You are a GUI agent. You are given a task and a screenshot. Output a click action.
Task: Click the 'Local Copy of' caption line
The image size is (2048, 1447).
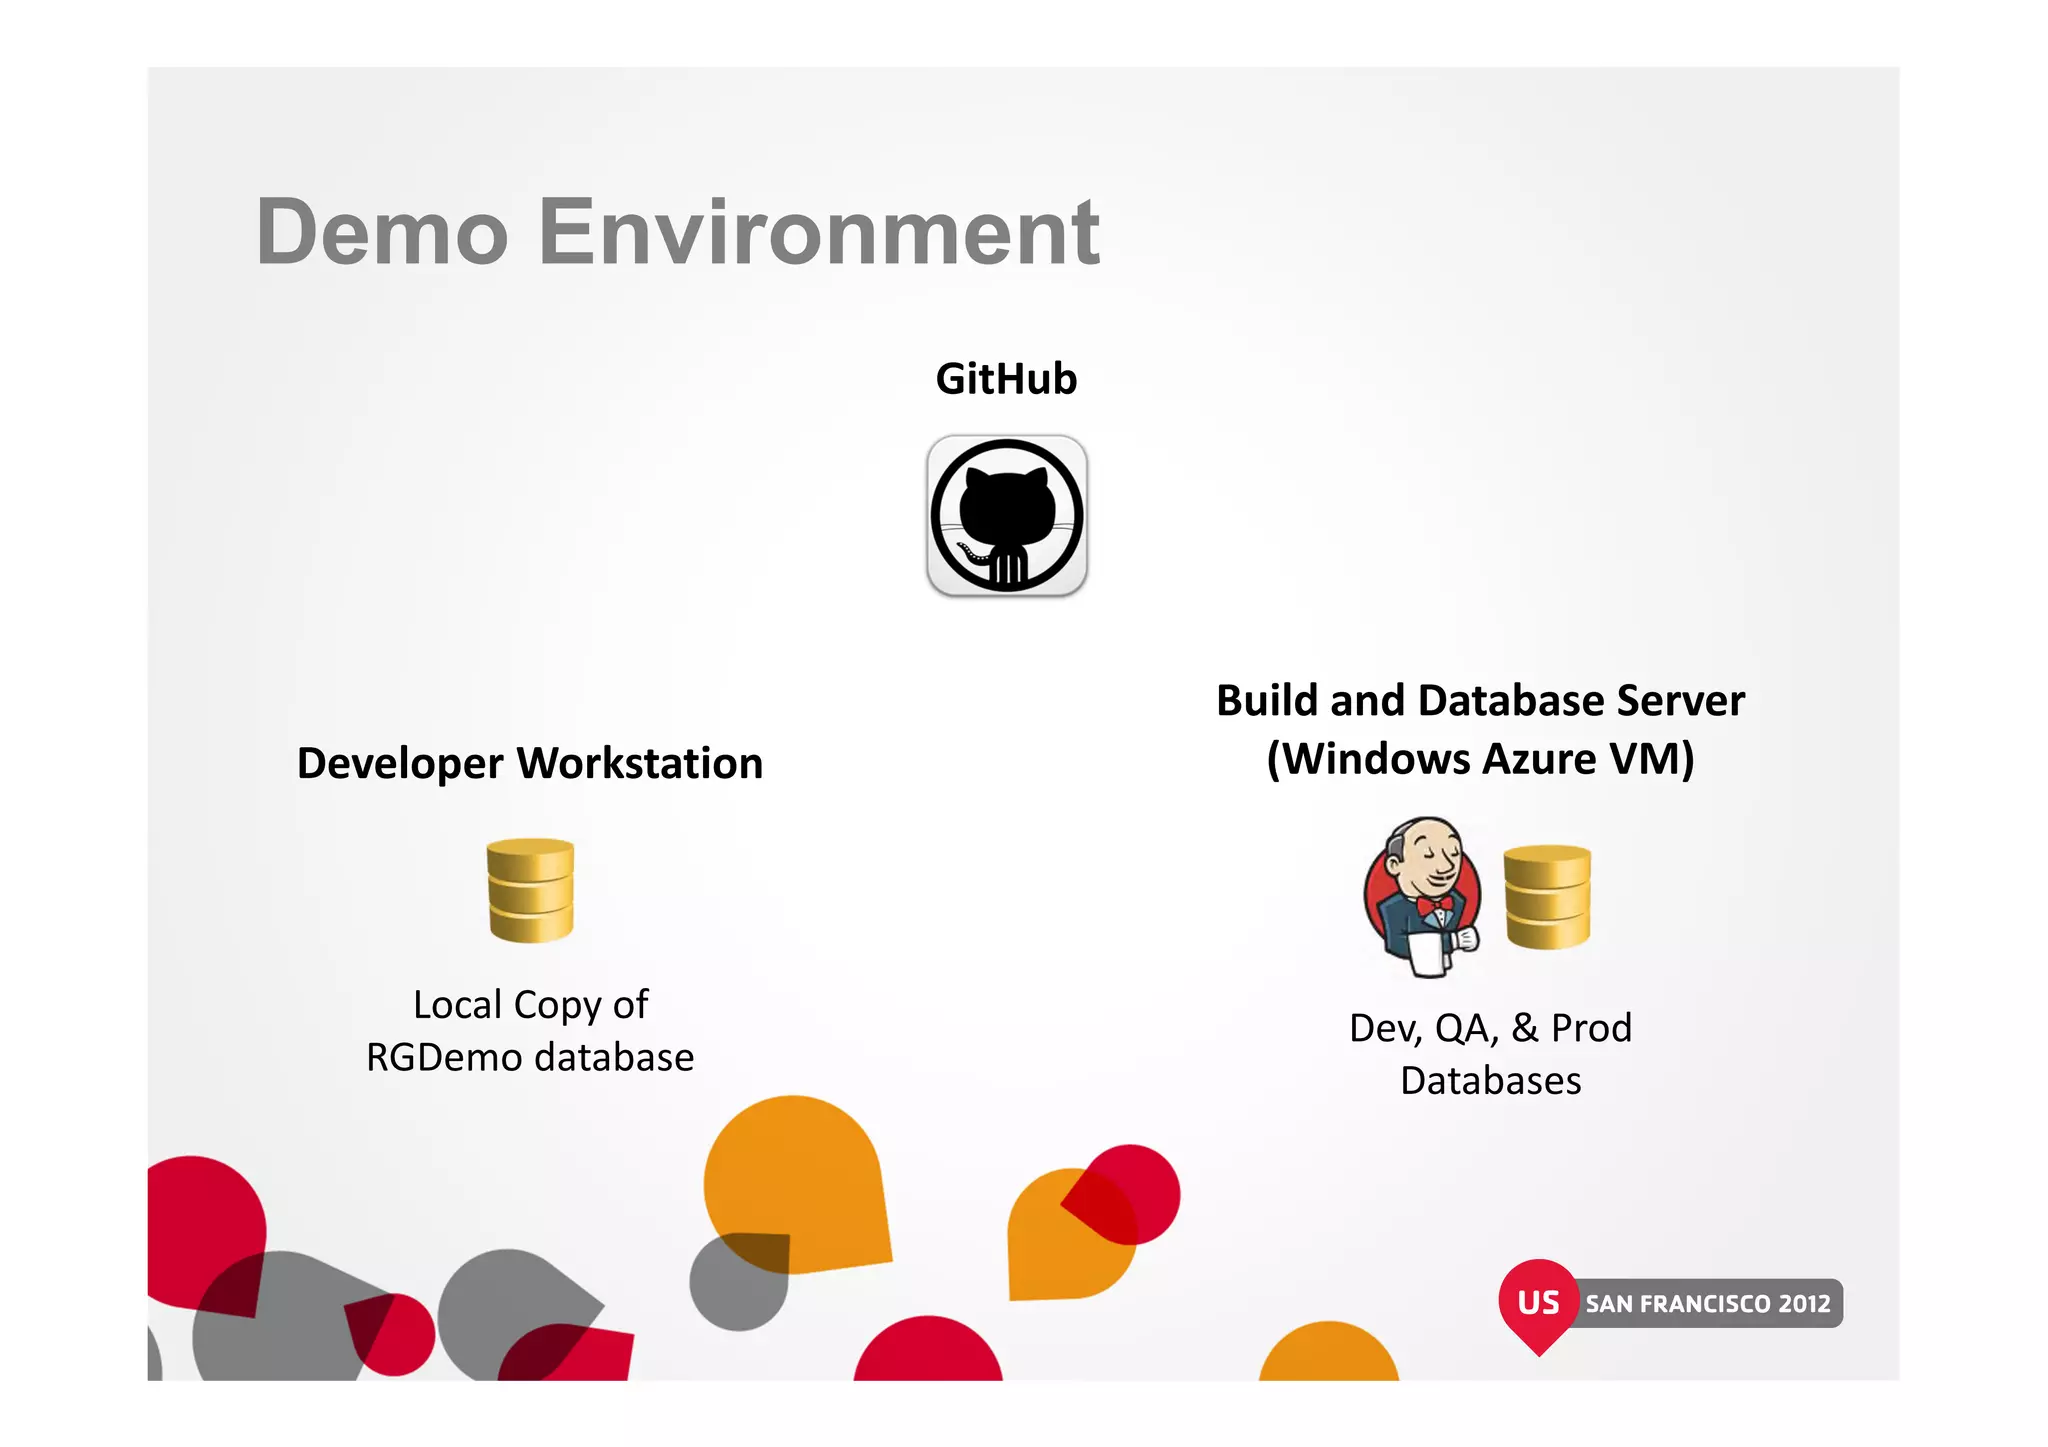[530, 1005]
